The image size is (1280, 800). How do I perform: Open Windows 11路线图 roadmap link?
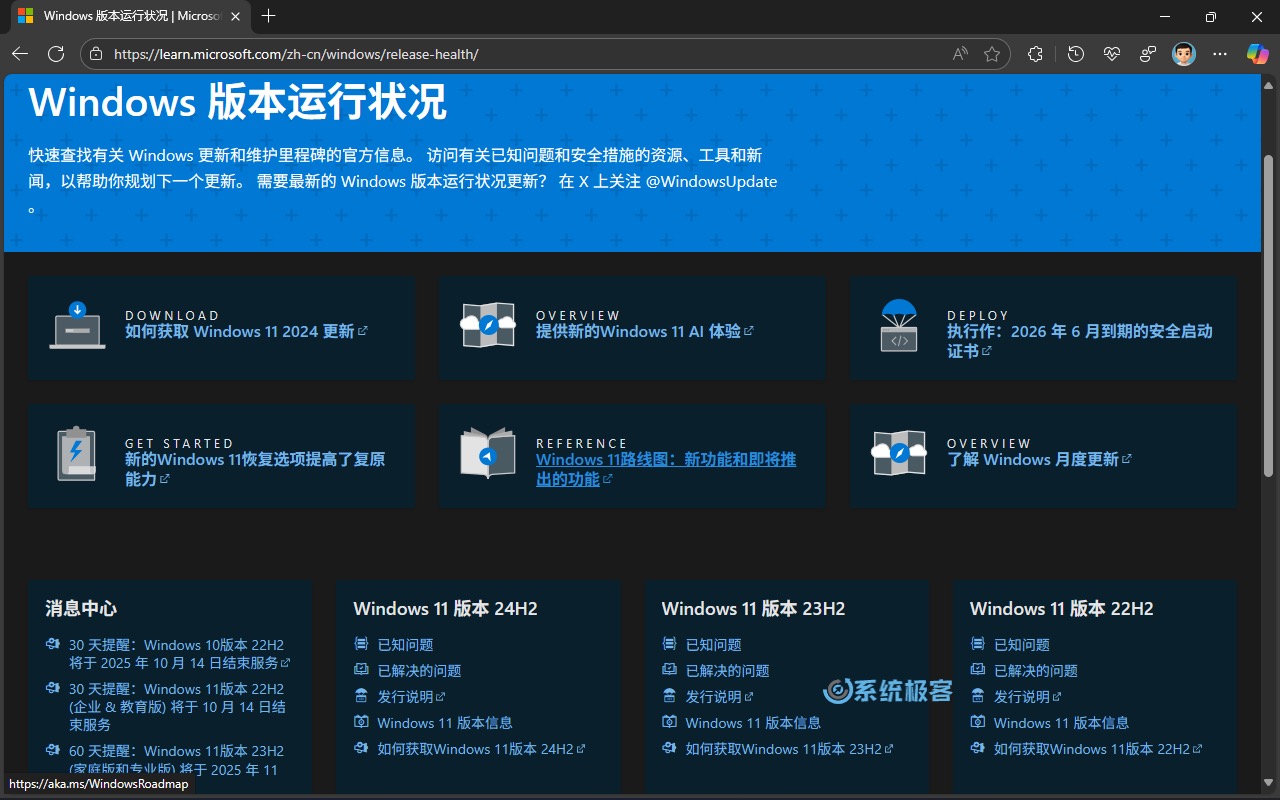click(666, 469)
